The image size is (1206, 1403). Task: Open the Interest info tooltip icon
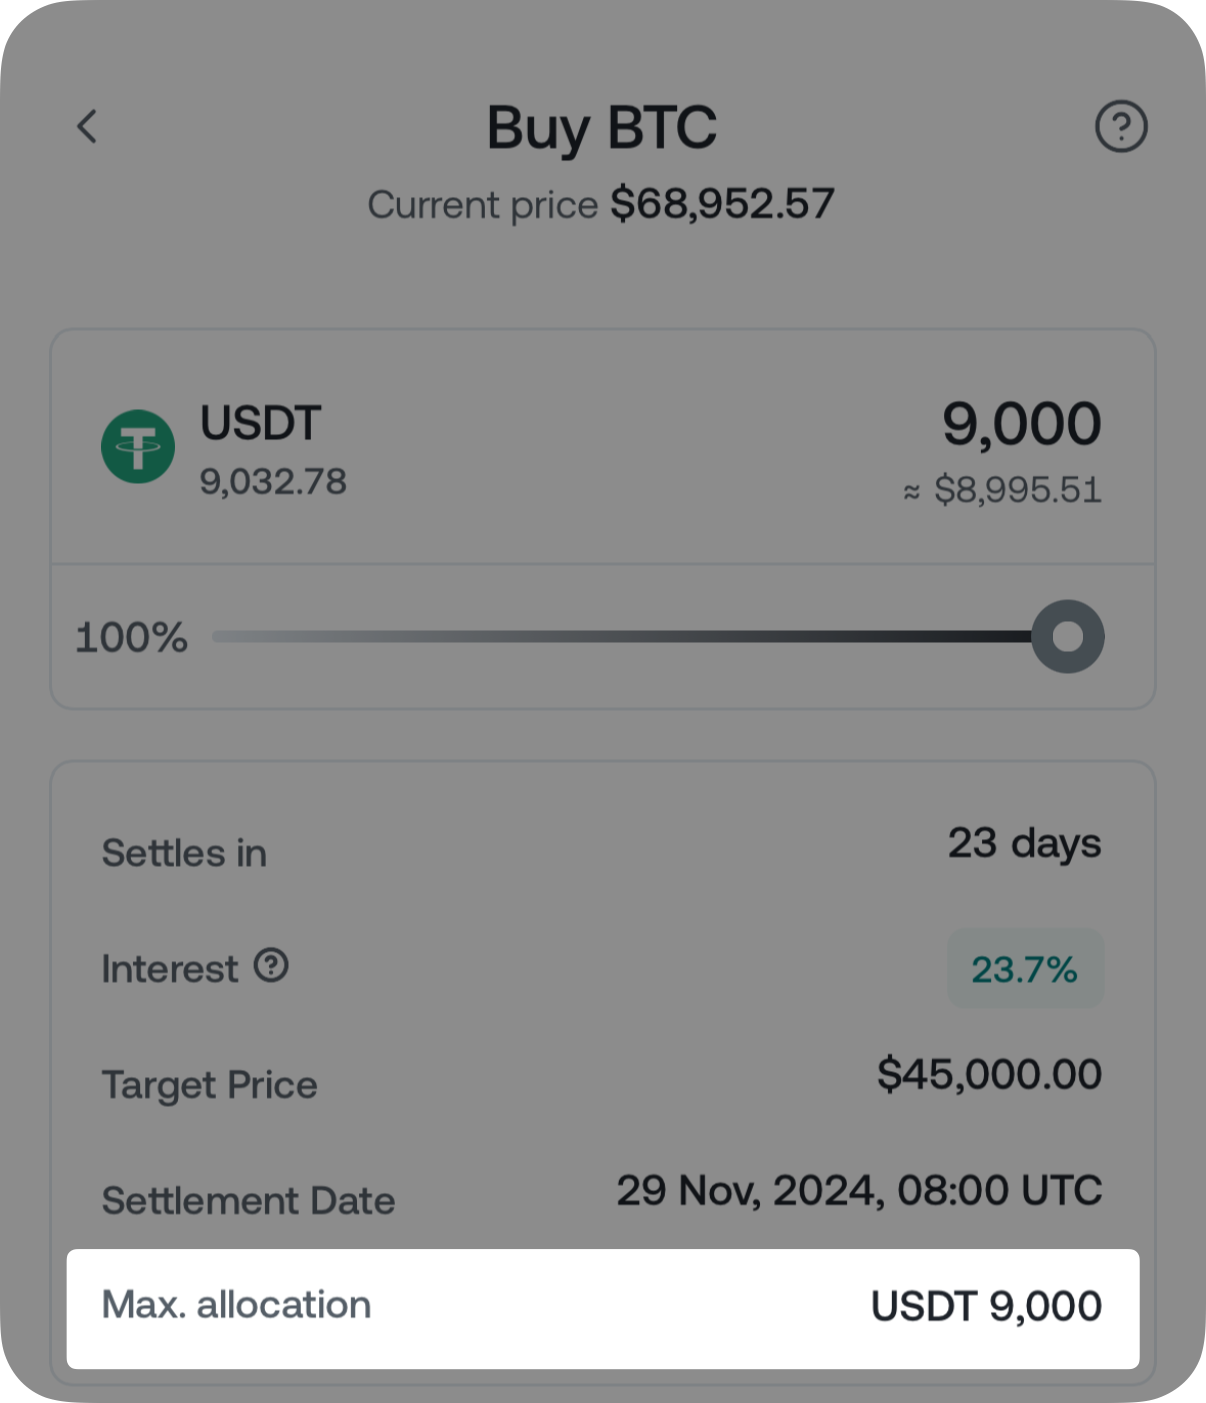[x=271, y=966]
